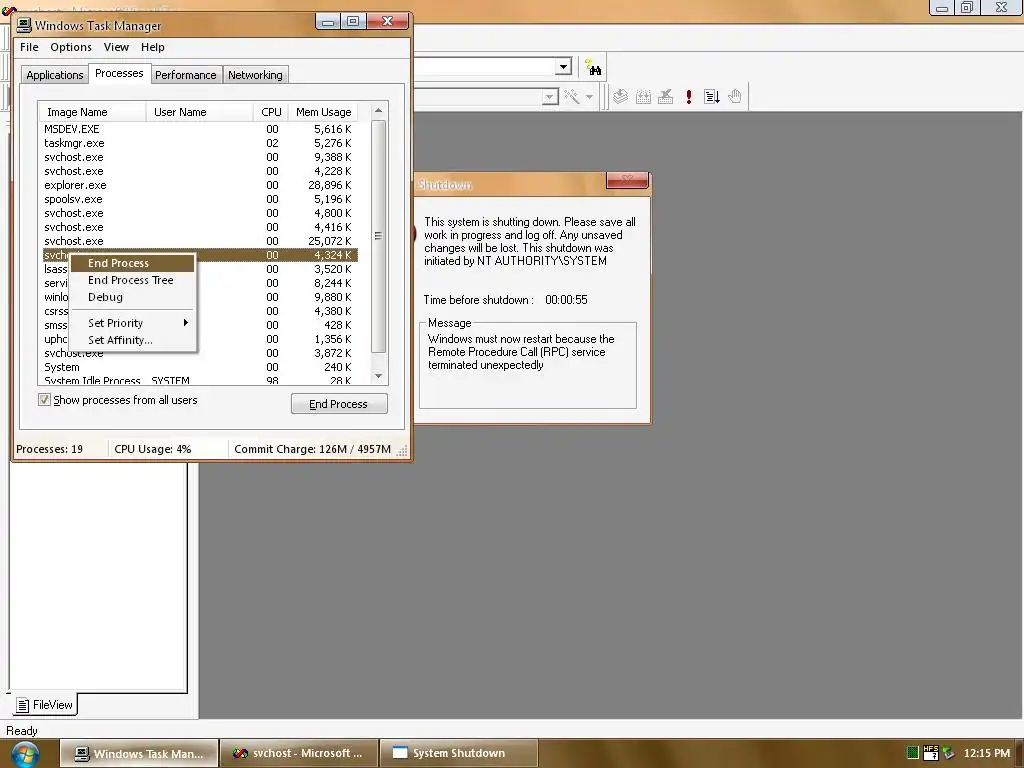Click the hand breakpoint icon in toolbar
Screen dimensions: 1024x768
(735, 97)
